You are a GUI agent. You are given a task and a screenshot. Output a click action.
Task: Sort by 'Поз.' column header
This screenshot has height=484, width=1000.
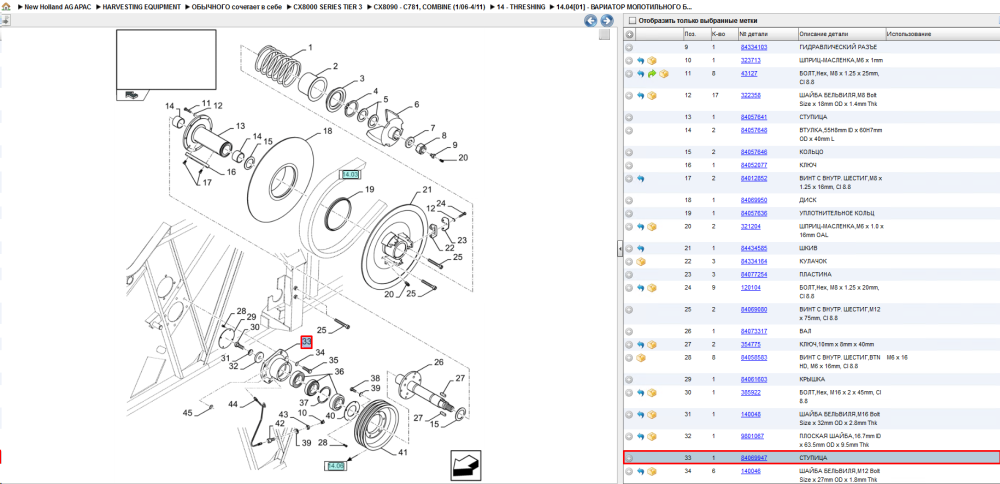pyautogui.click(x=695, y=34)
